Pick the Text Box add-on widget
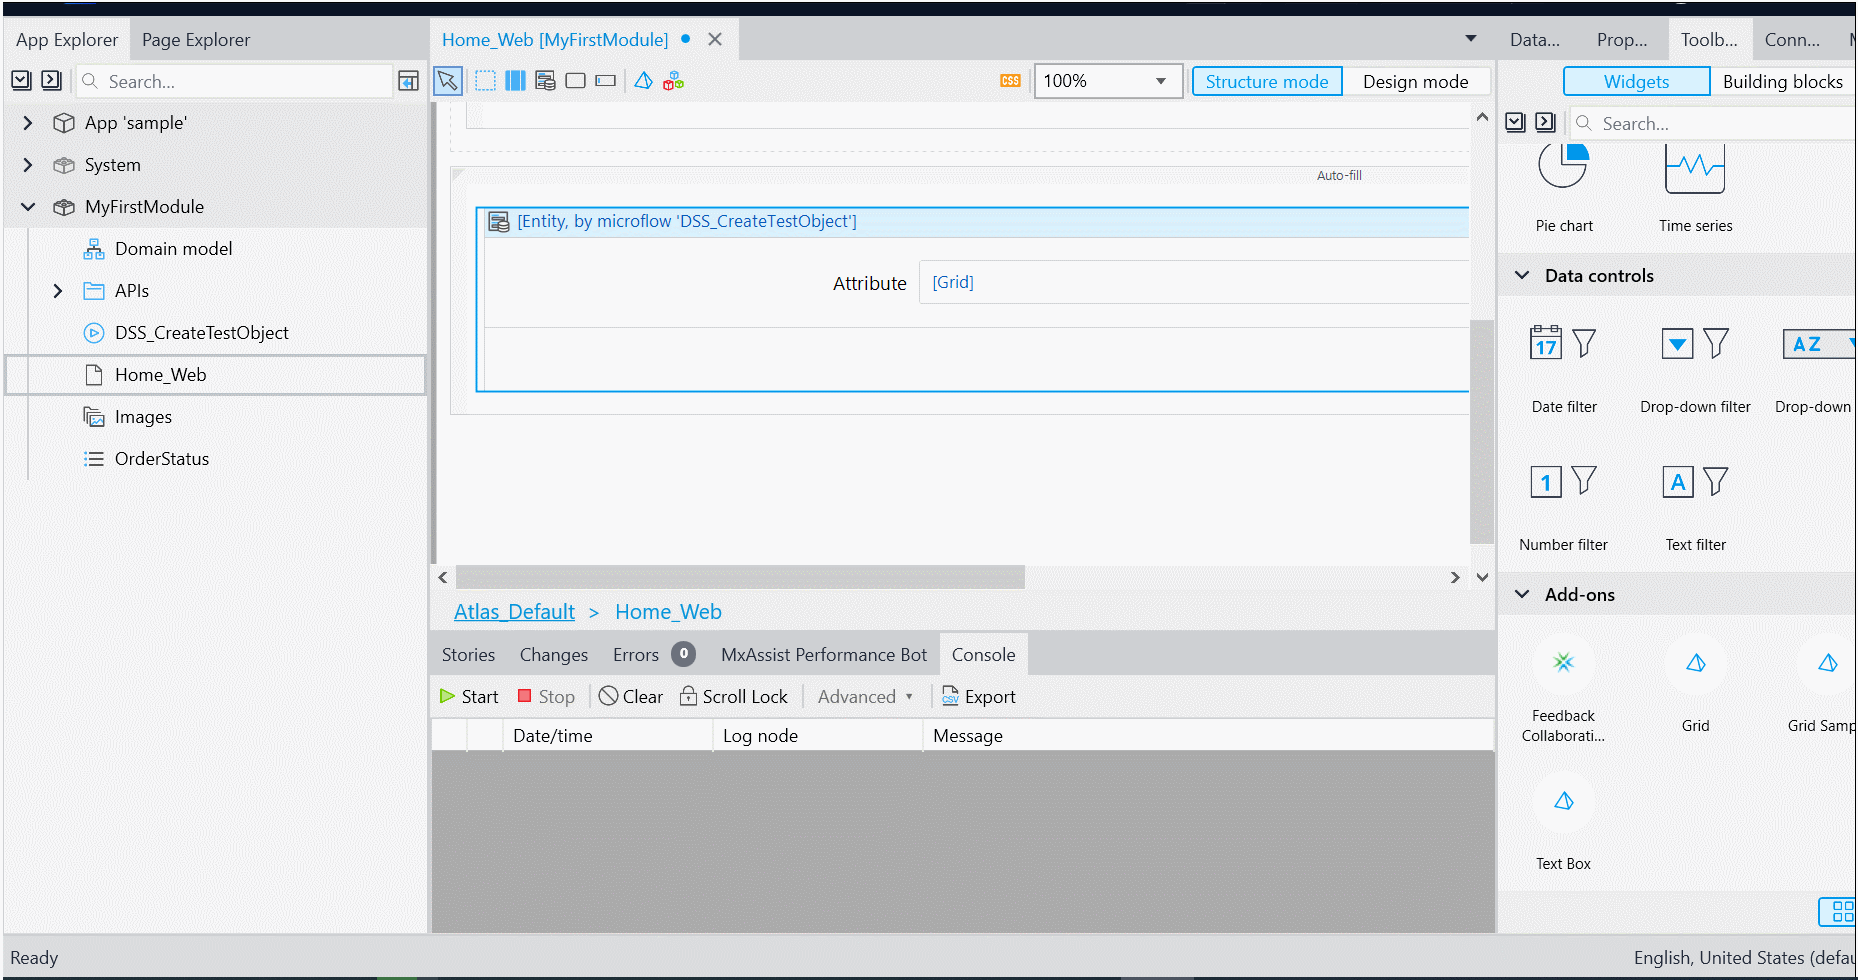 click(1563, 822)
